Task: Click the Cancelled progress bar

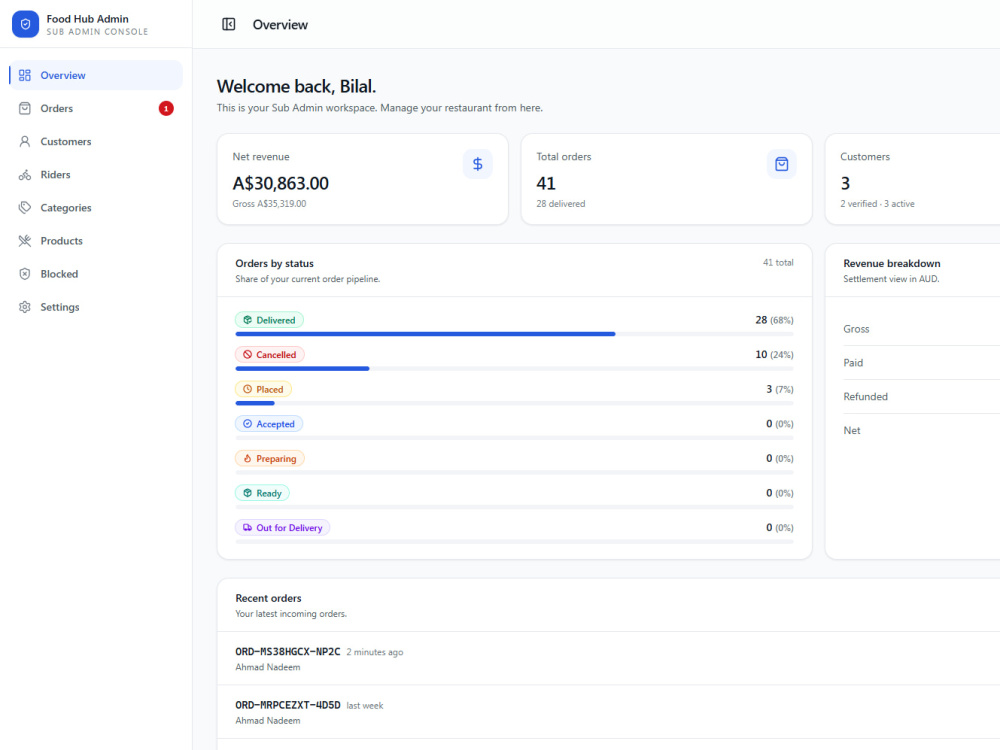Action: coord(514,369)
